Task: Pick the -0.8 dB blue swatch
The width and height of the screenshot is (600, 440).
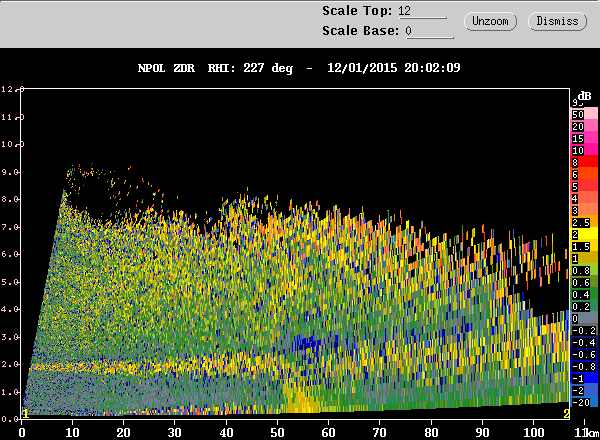Action: point(584,367)
